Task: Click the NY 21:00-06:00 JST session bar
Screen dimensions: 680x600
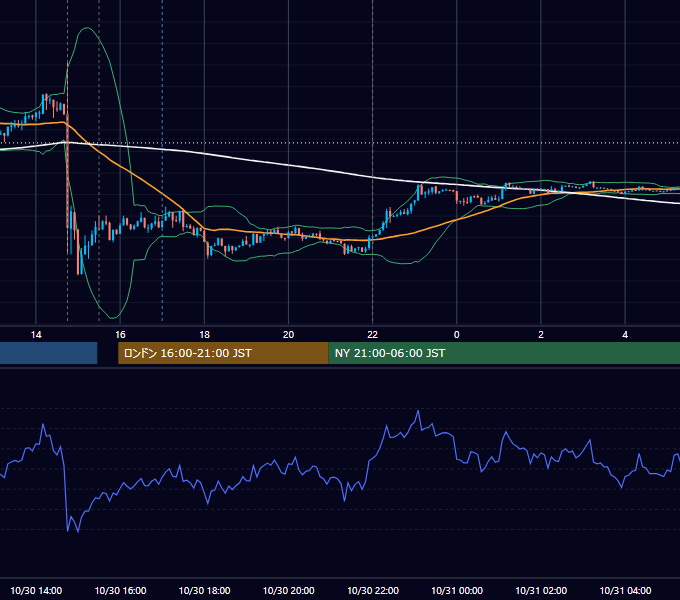Action: [x=504, y=353]
